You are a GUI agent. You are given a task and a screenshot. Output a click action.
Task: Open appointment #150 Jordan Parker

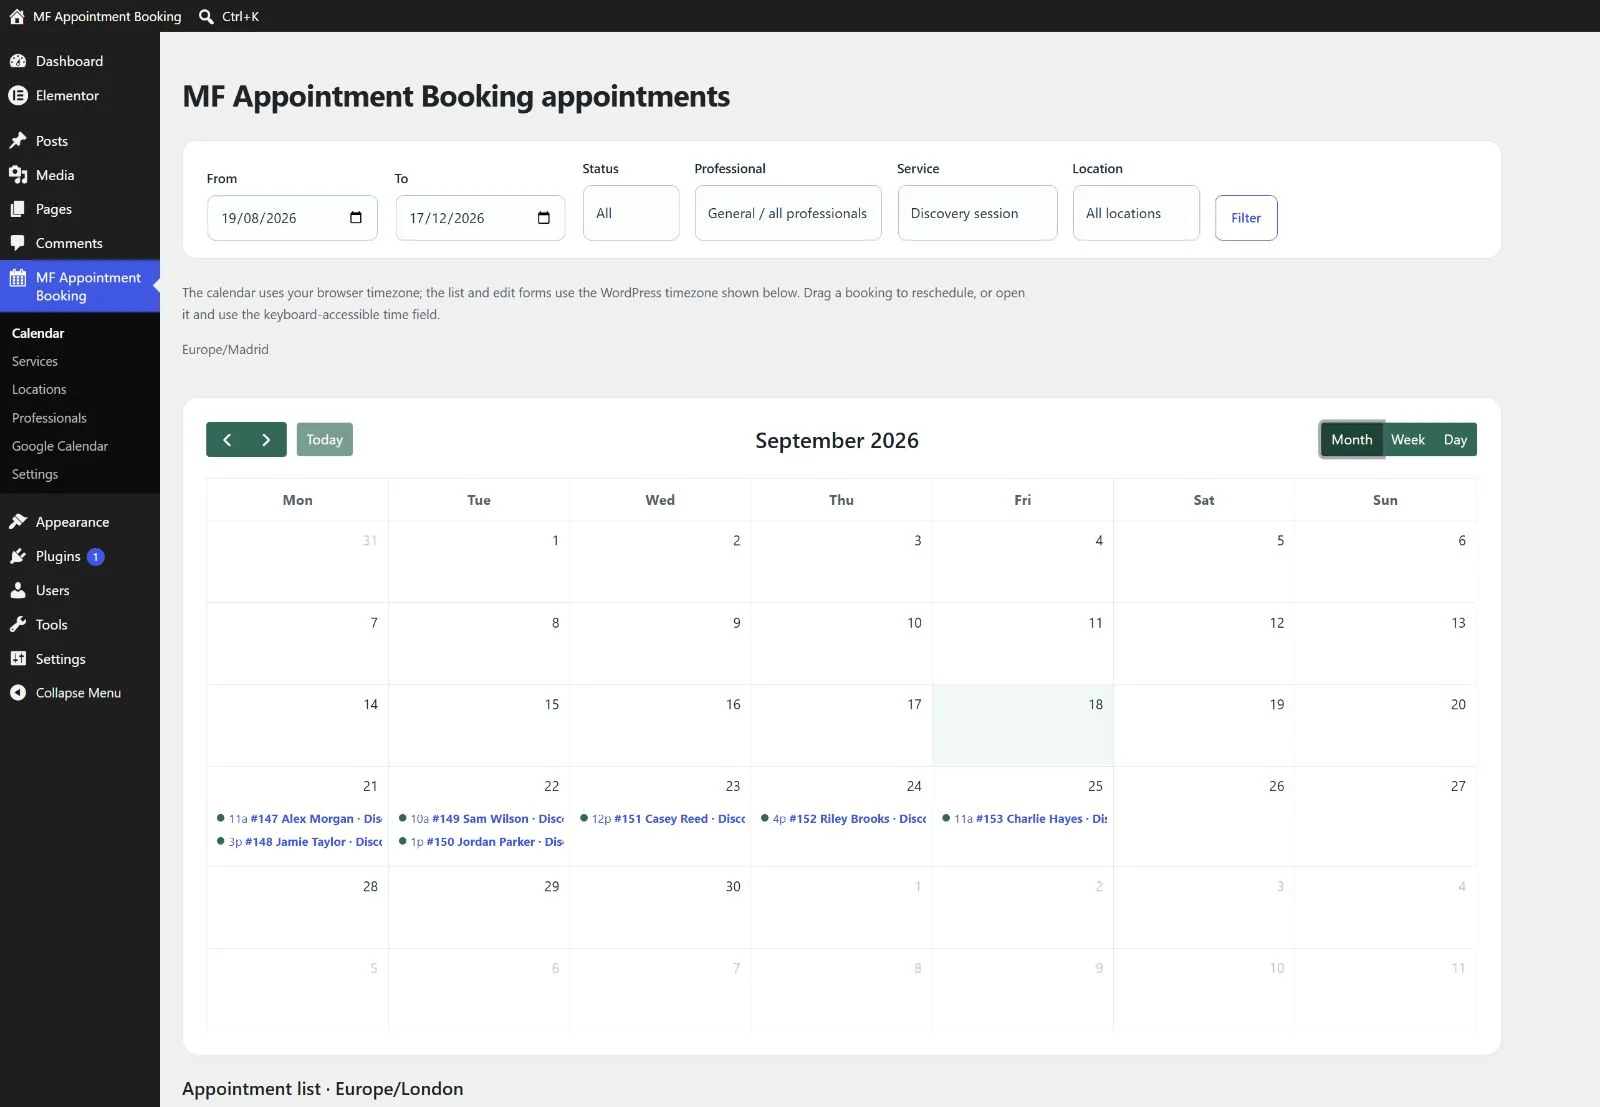pyautogui.click(x=481, y=842)
